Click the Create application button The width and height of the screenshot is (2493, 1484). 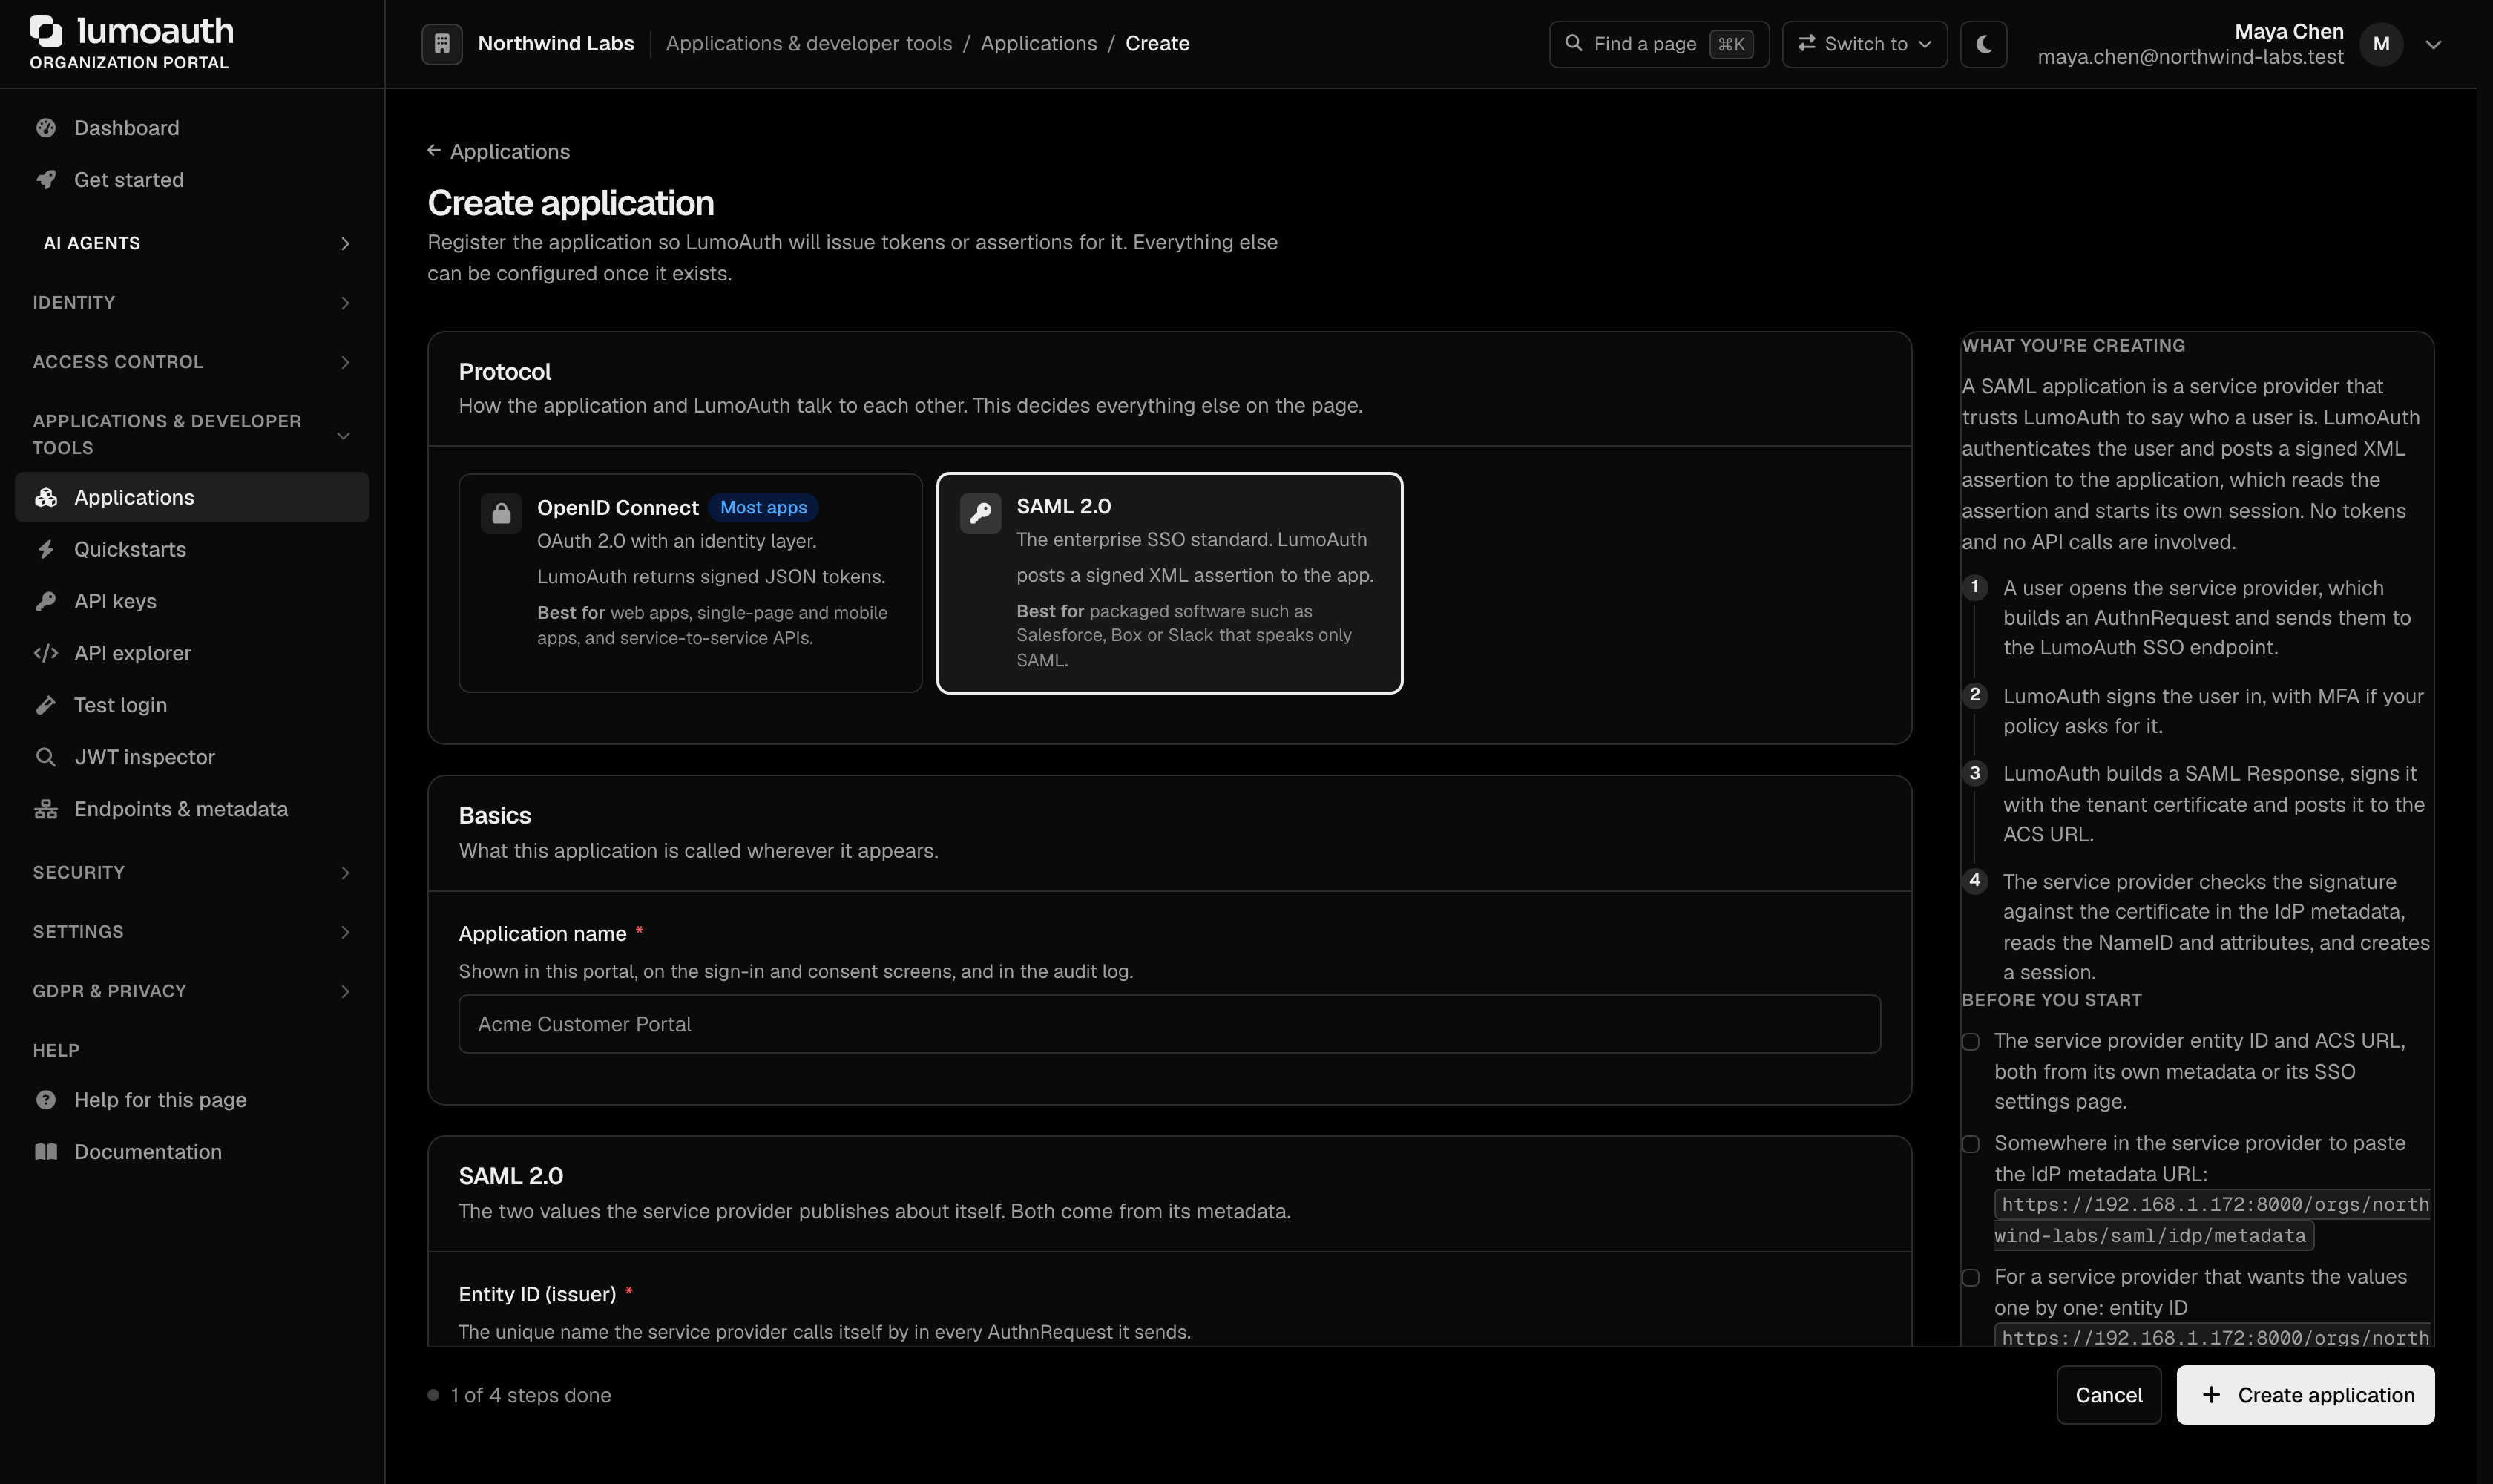click(2305, 1395)
